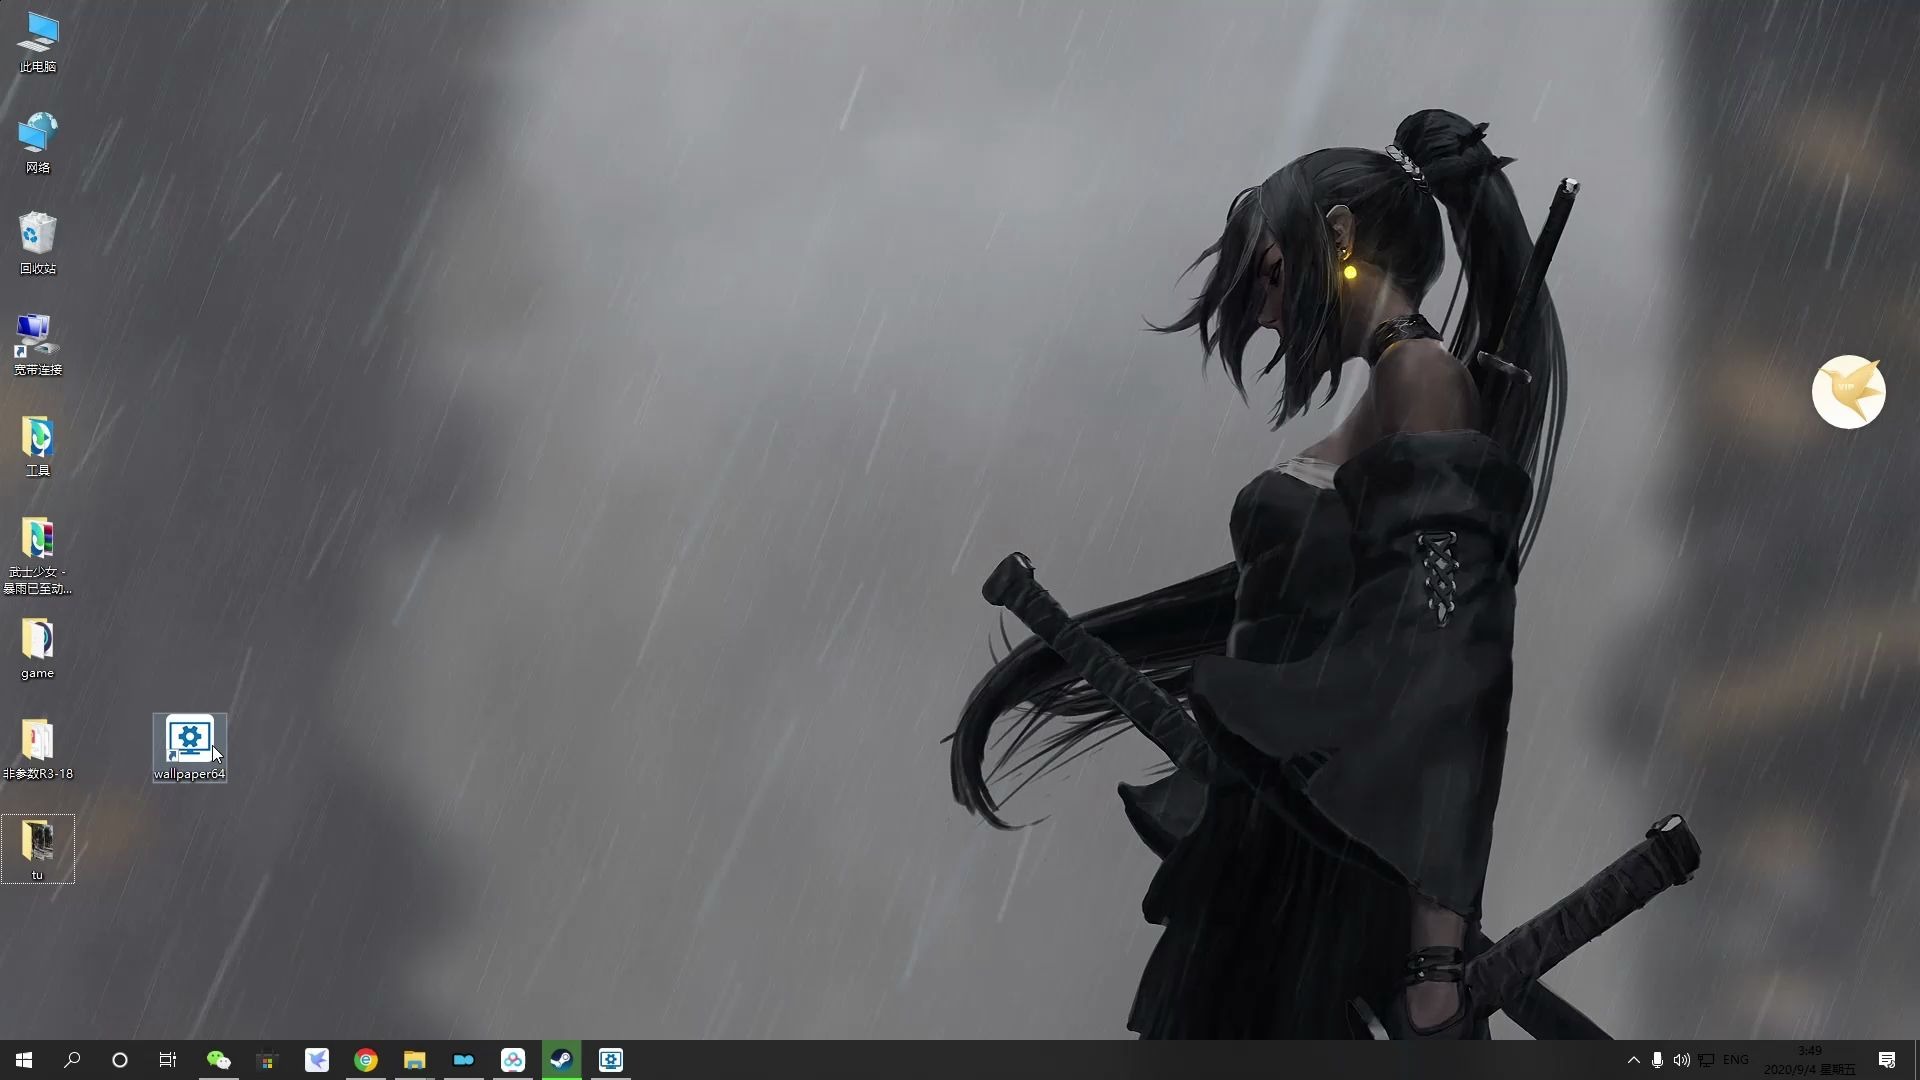Click the microphone tray icon
1920x1080 pixels.
point(1657,1060)
